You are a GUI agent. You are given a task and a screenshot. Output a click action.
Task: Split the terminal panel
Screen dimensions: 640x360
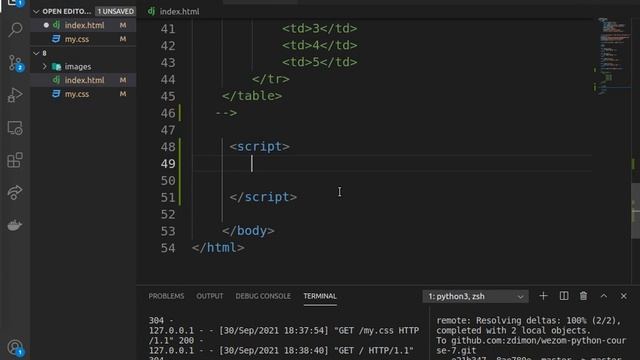pos(564,296)
